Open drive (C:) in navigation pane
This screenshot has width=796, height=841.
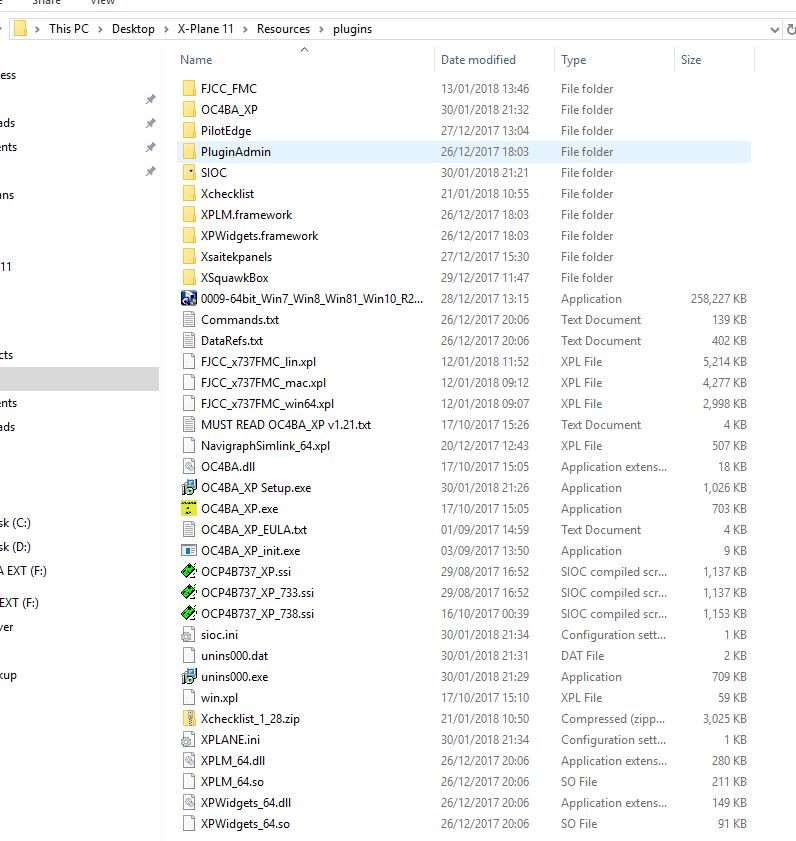tap(15, 522)
